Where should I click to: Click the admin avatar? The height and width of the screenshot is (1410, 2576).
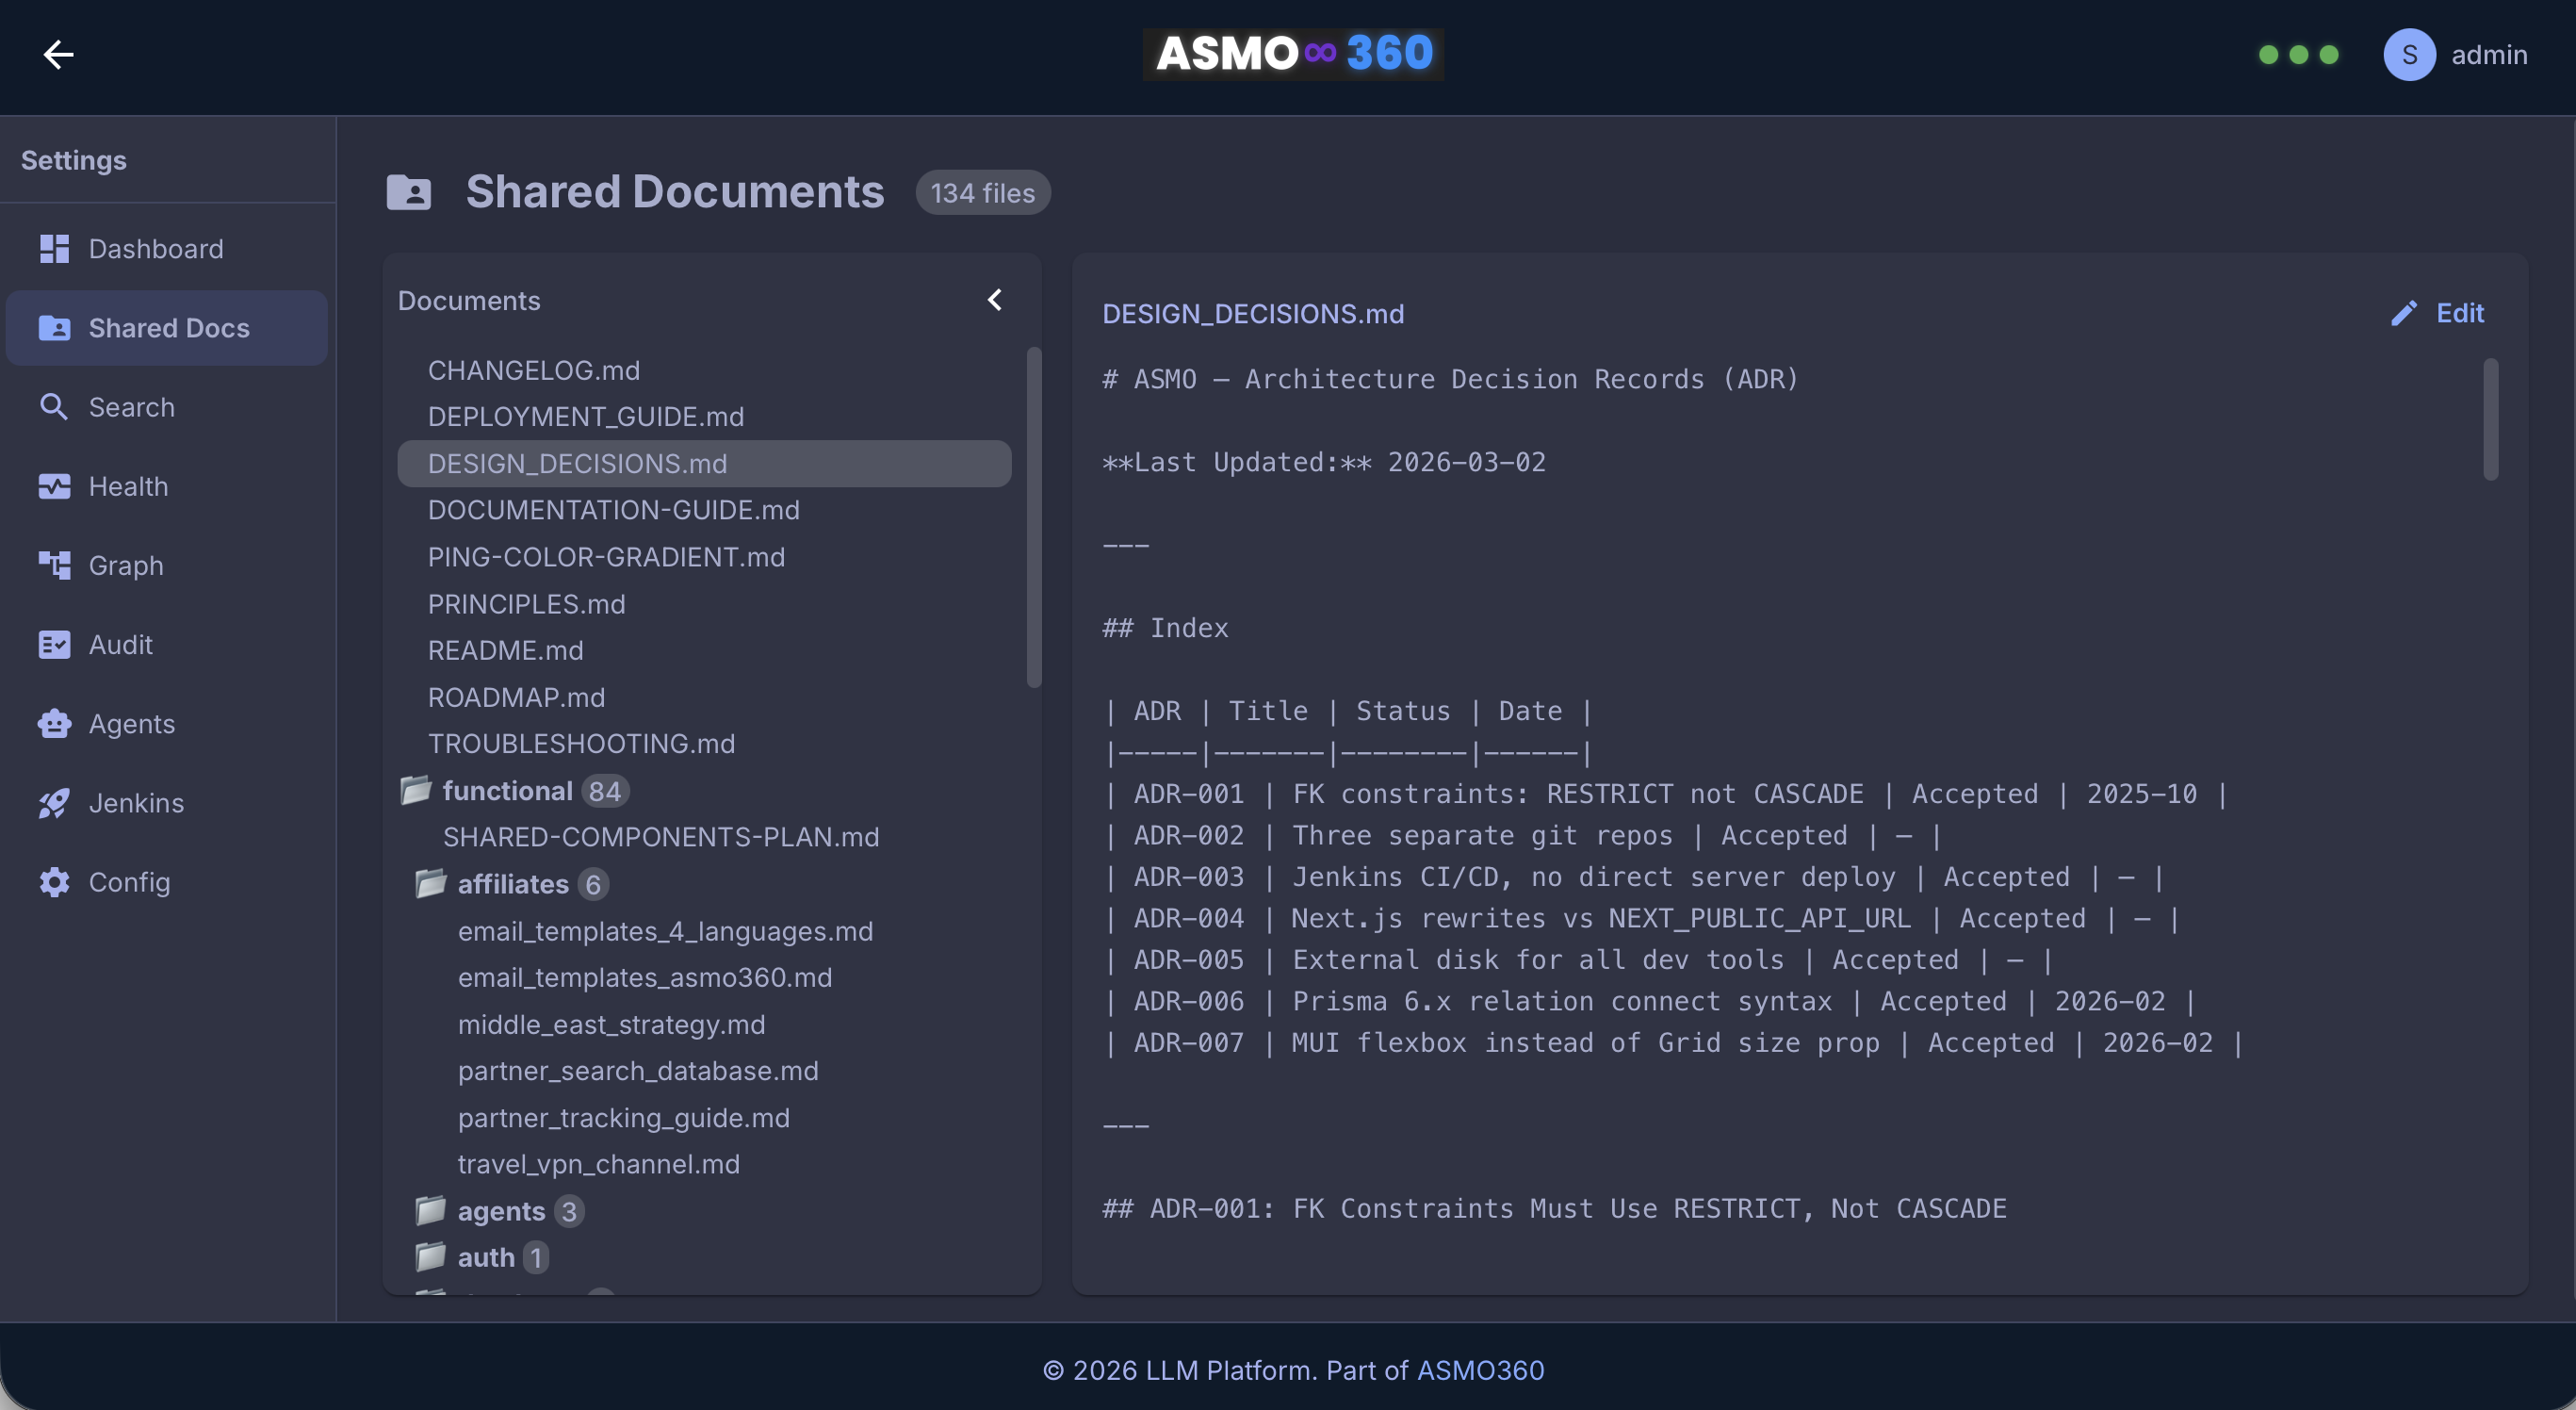[2410, 55]
